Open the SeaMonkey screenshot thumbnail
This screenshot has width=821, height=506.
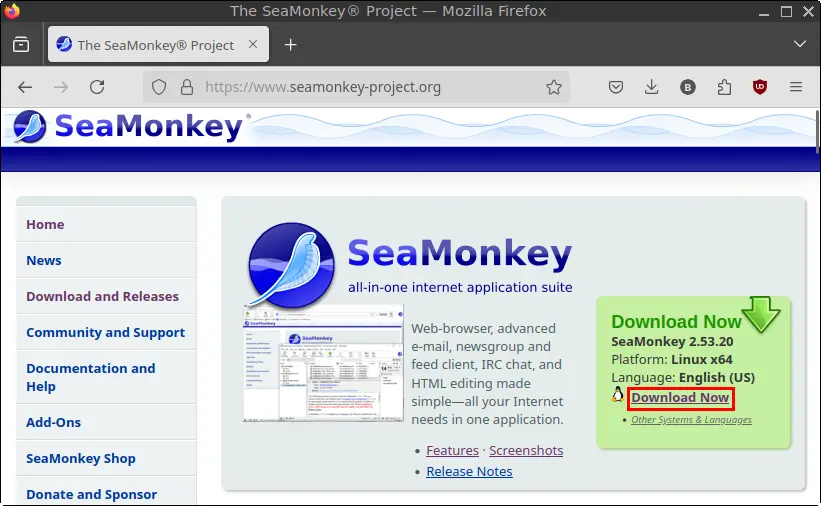pyautogui.click(x=324, y=363)
